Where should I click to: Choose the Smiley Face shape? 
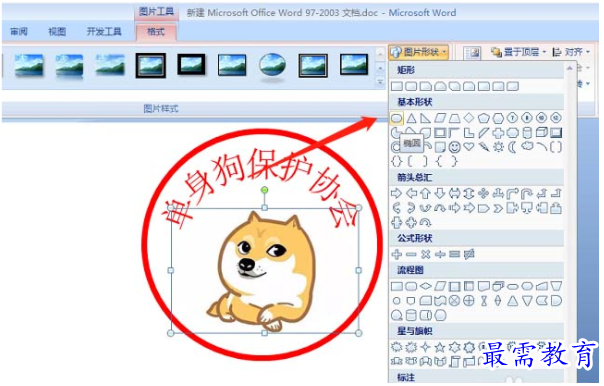[455, 147]
